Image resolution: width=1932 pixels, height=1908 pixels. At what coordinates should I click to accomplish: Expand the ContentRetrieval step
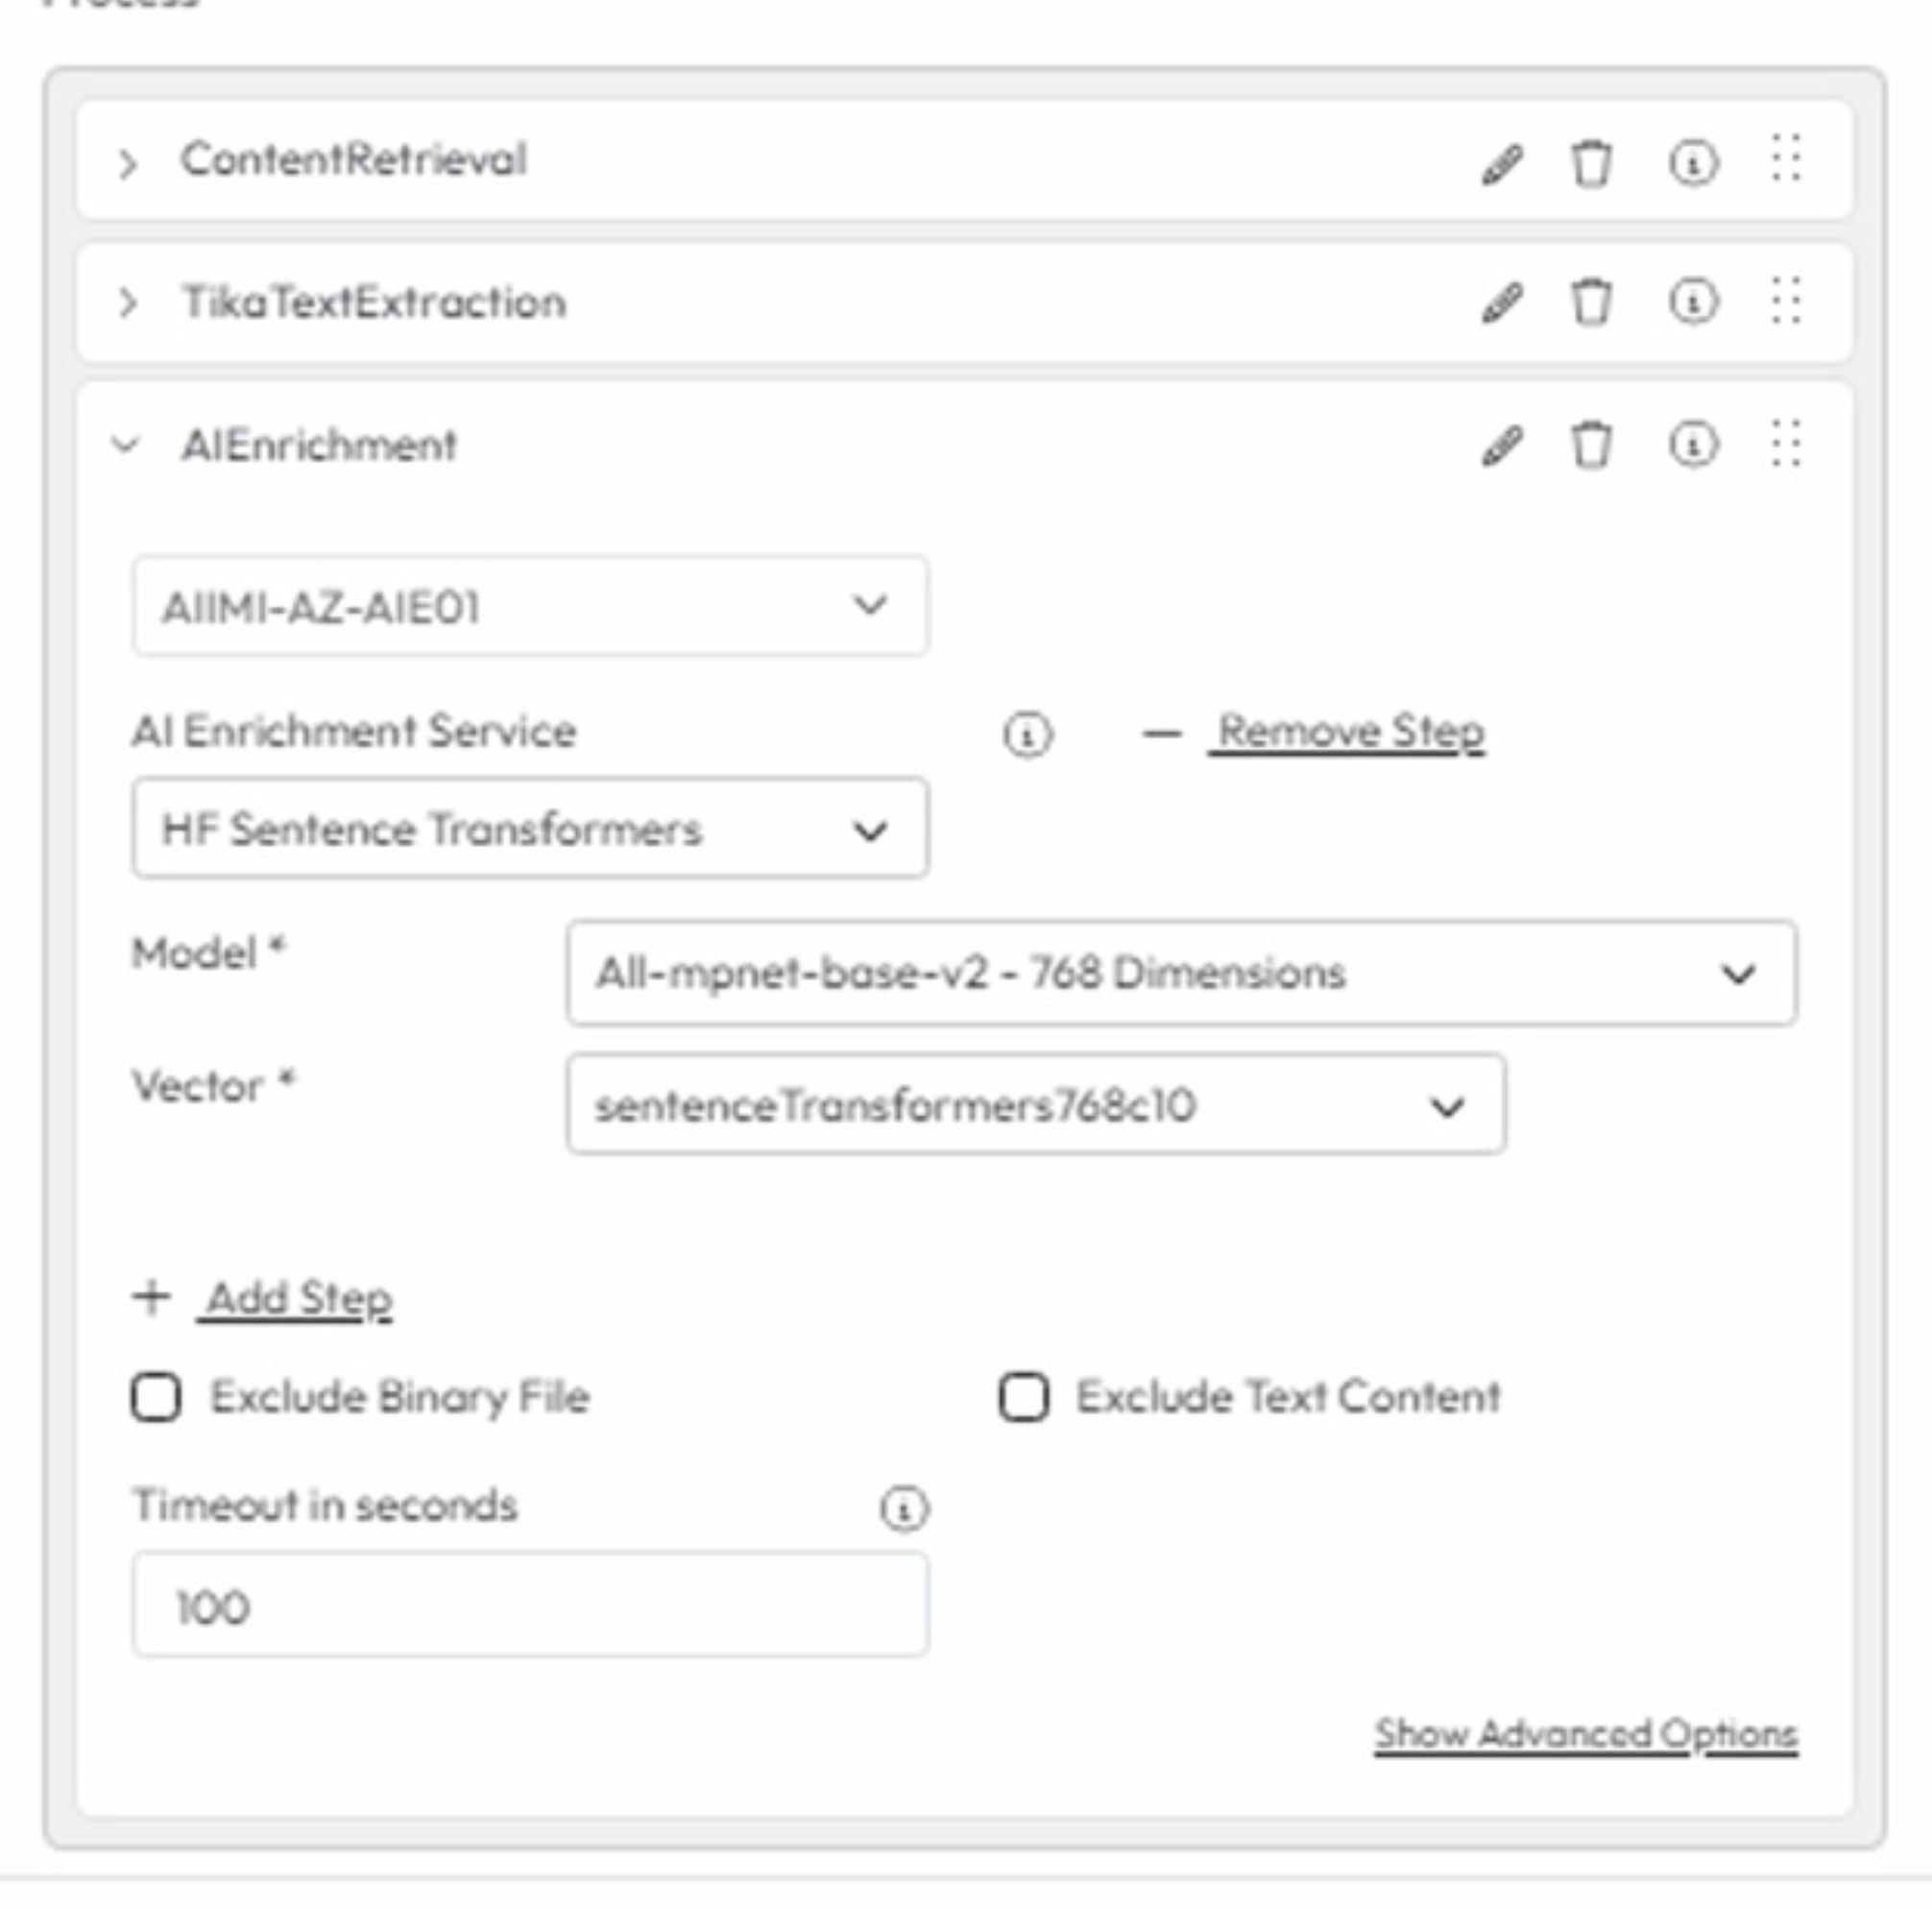(x=127, y=164)
